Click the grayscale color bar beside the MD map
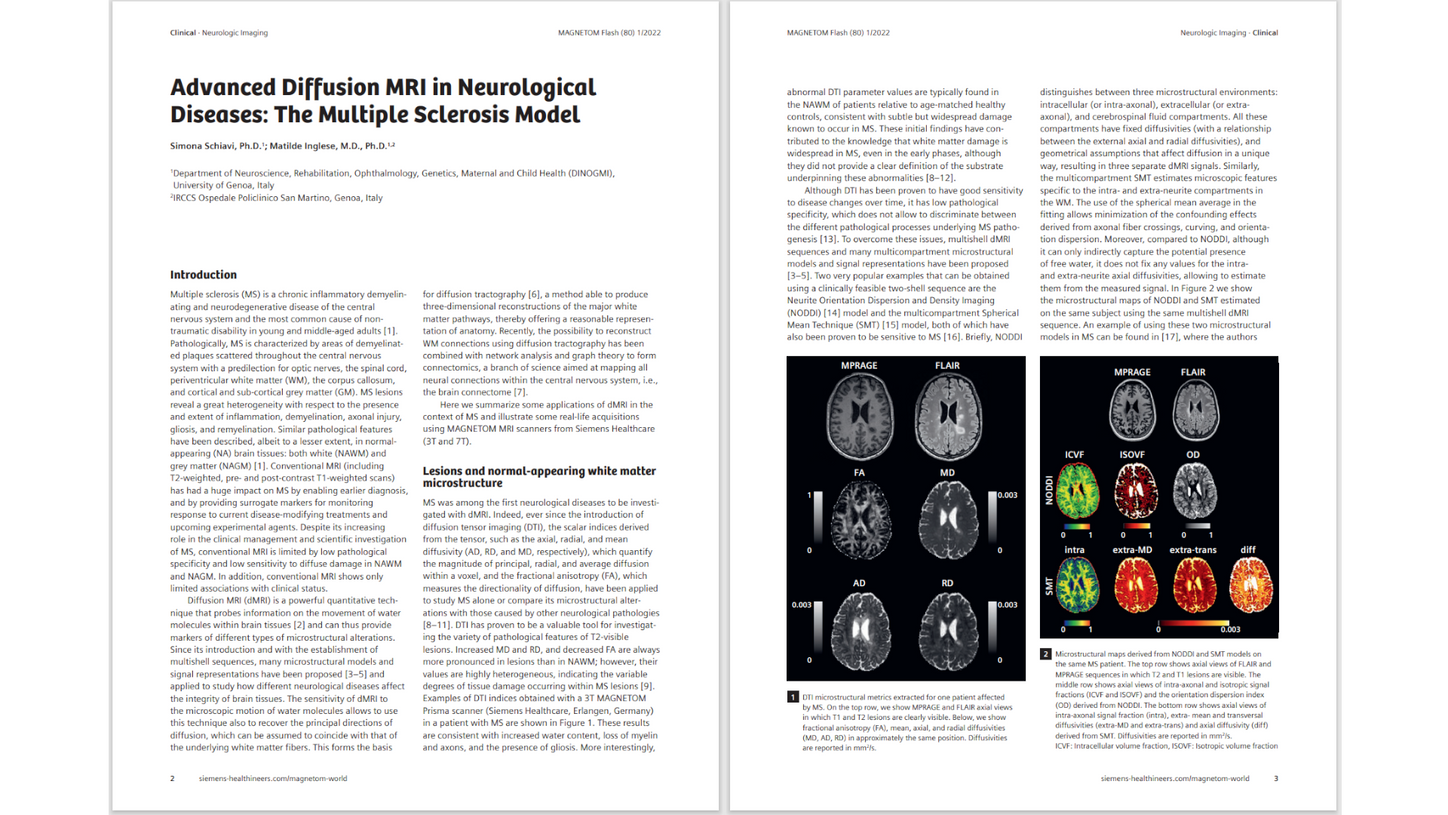This screenshot has width=1448, height=815. [992, 517]
